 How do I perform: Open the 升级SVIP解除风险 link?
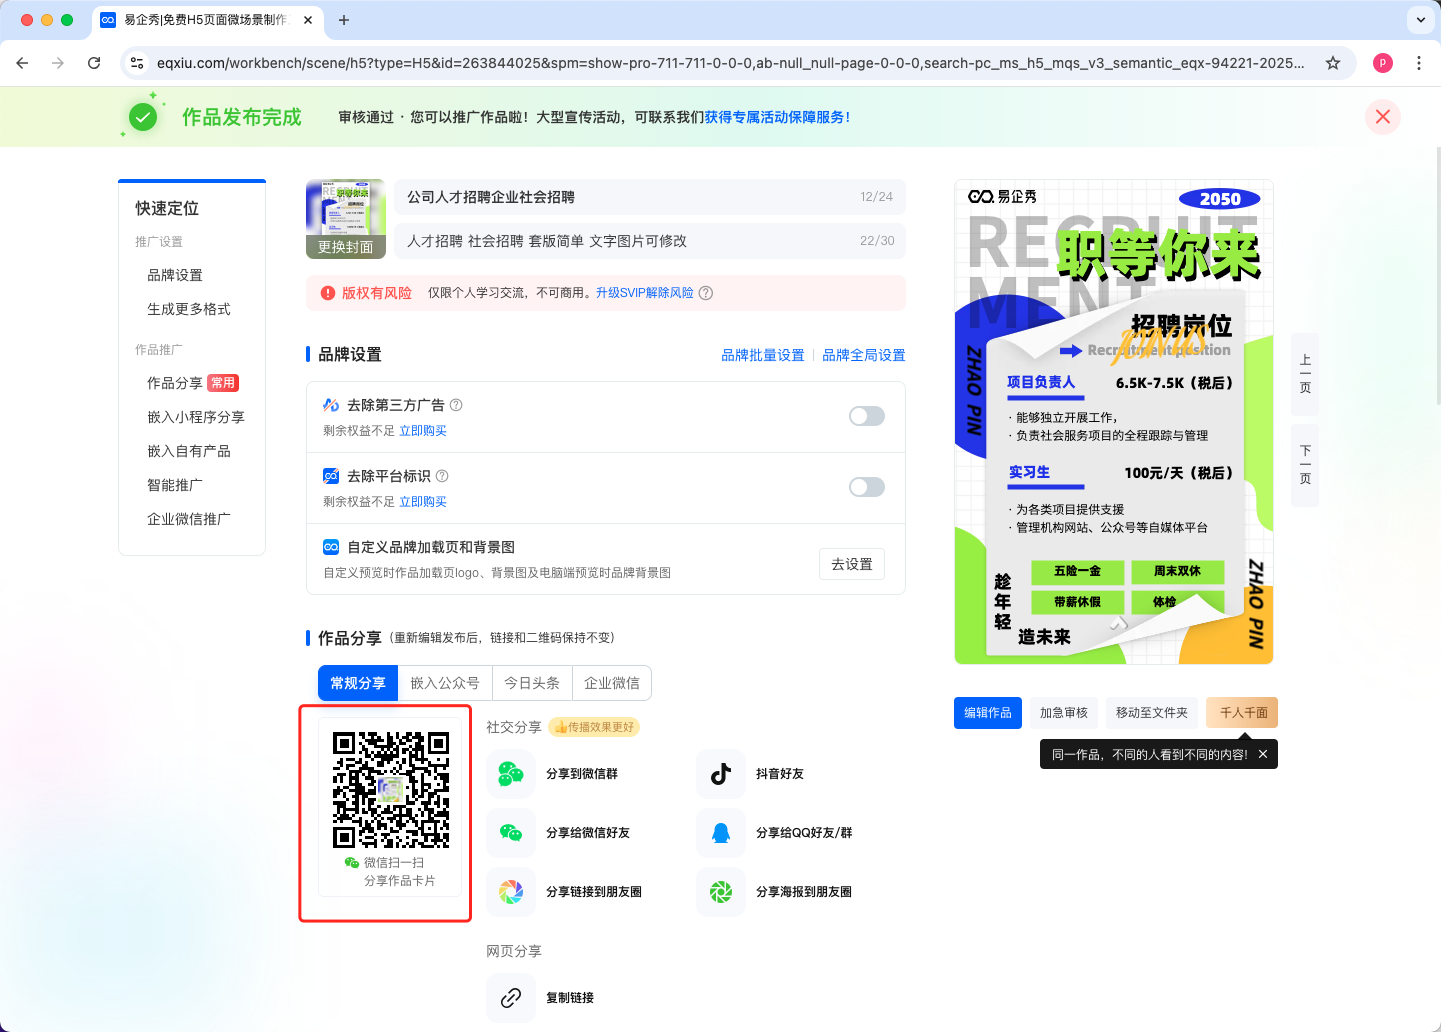[x=644, y=293]
